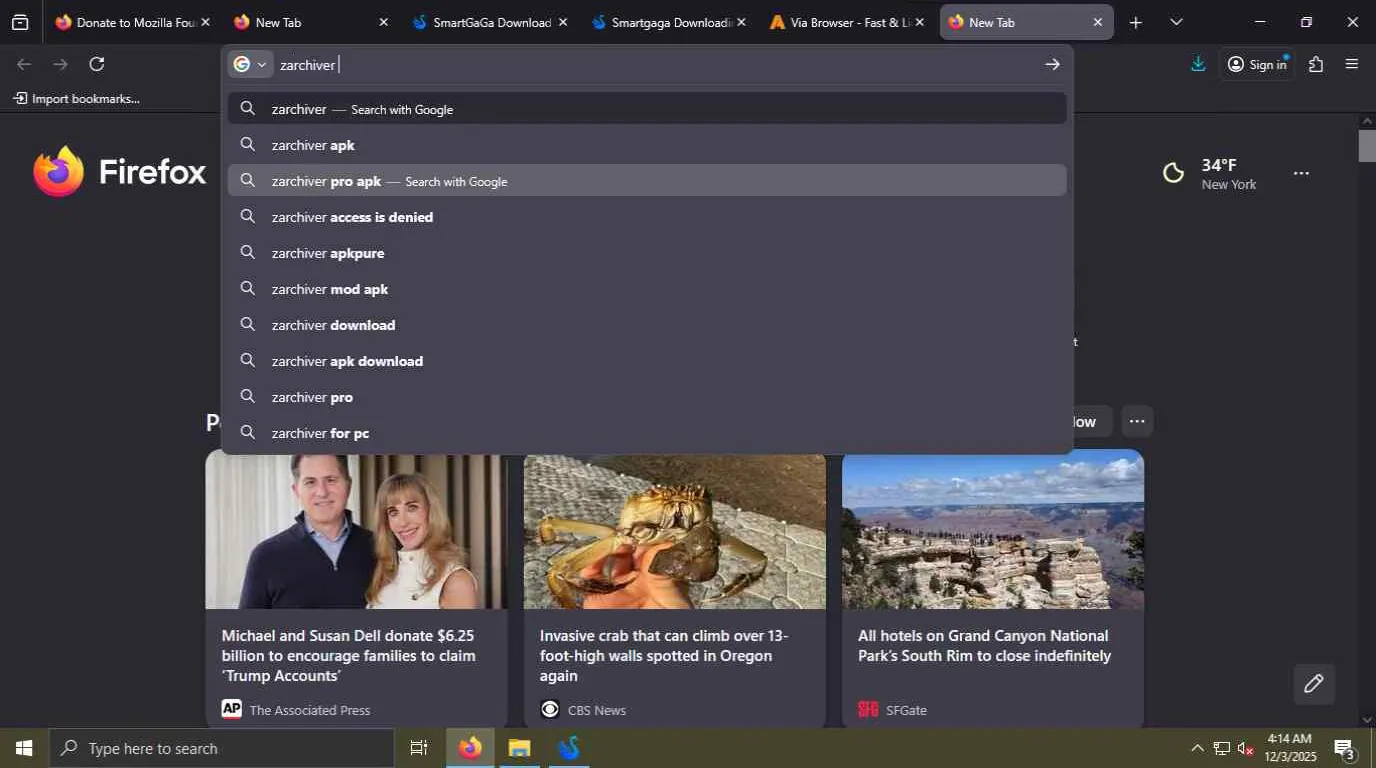The height and width of the screenshot is (768, 1376).
Task: Select the first suggestion 'zarchiver — Search with Google'
Action: point(647,109)
